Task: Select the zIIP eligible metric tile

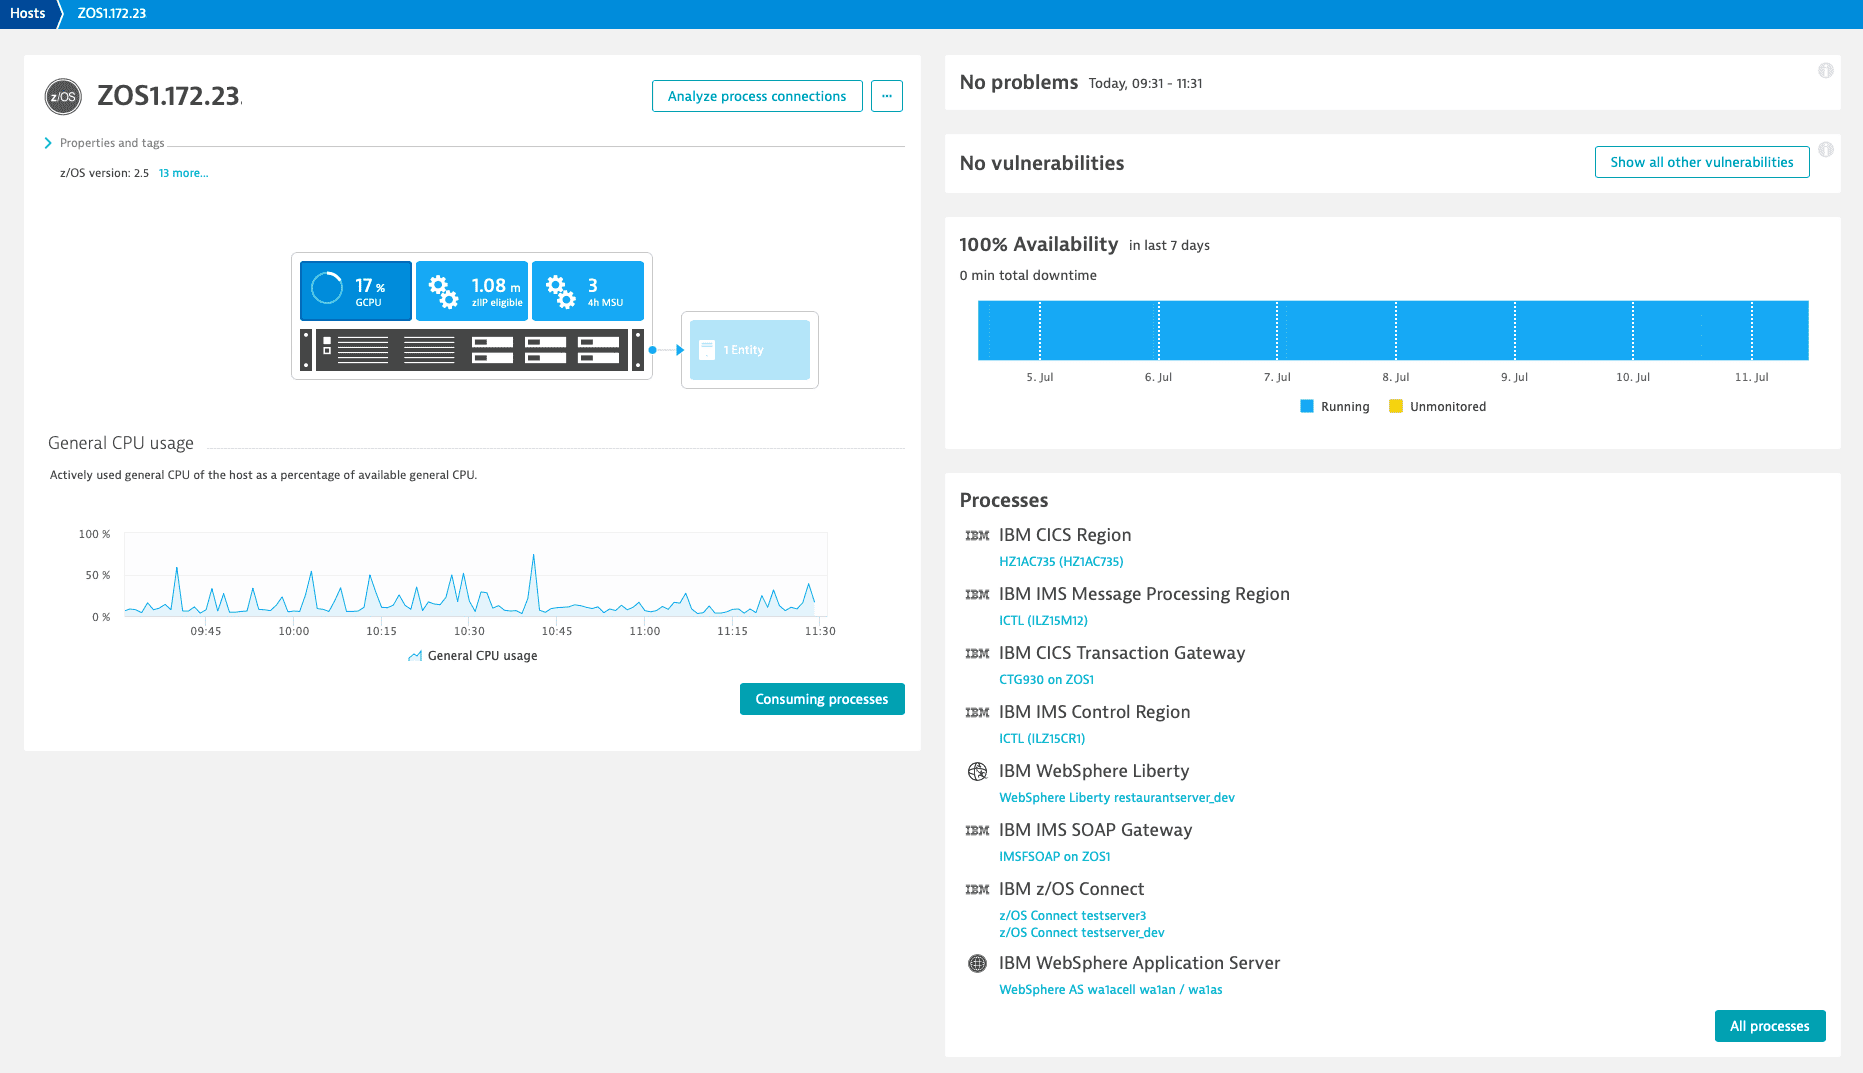Action: pos(472,291)
